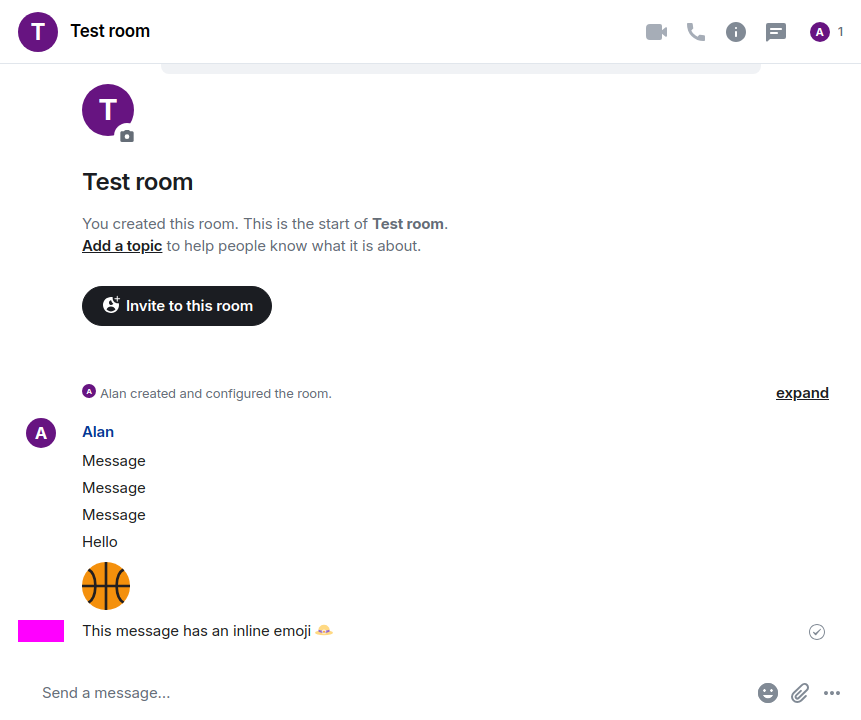
Task: Open the threads panel icon
Action: 775,32
